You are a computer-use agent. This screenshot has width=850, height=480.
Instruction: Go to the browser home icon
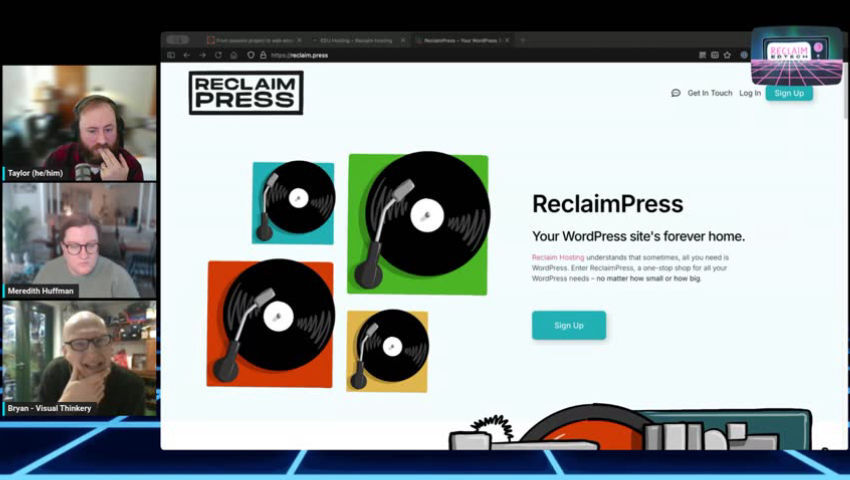[234, 55]
